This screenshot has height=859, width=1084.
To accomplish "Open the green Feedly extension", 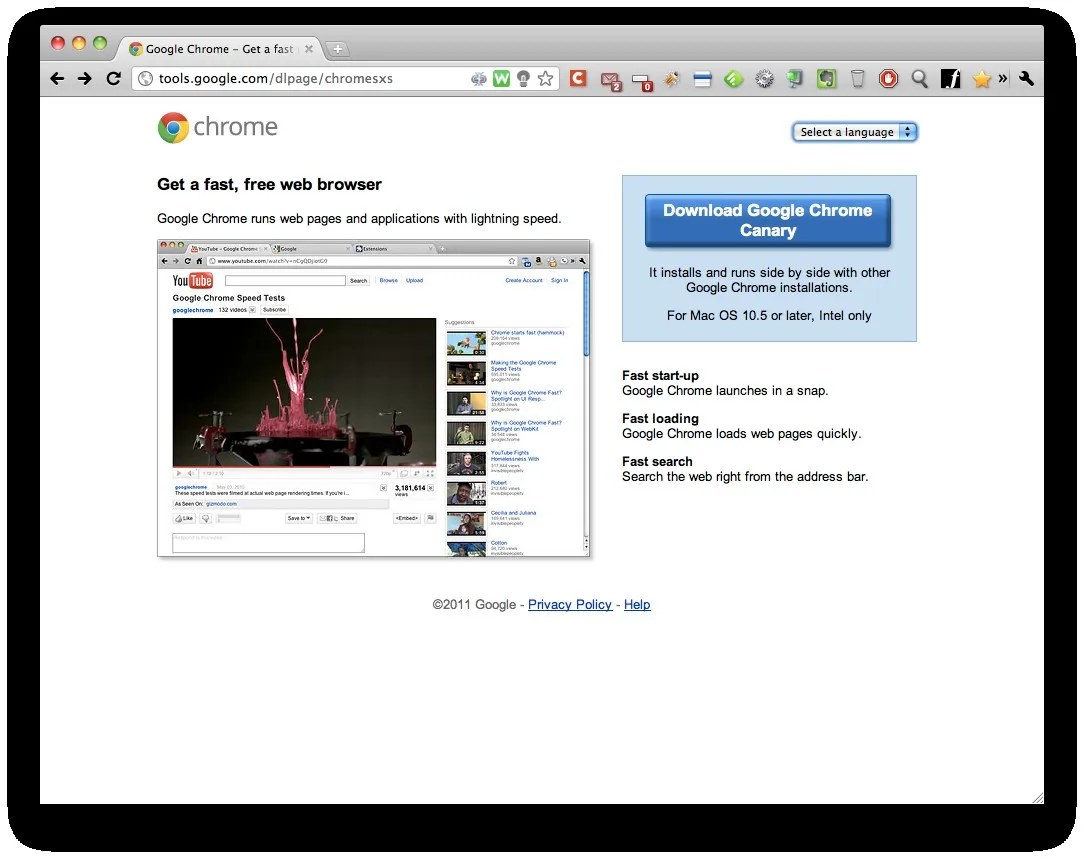I will click(733, 79).
